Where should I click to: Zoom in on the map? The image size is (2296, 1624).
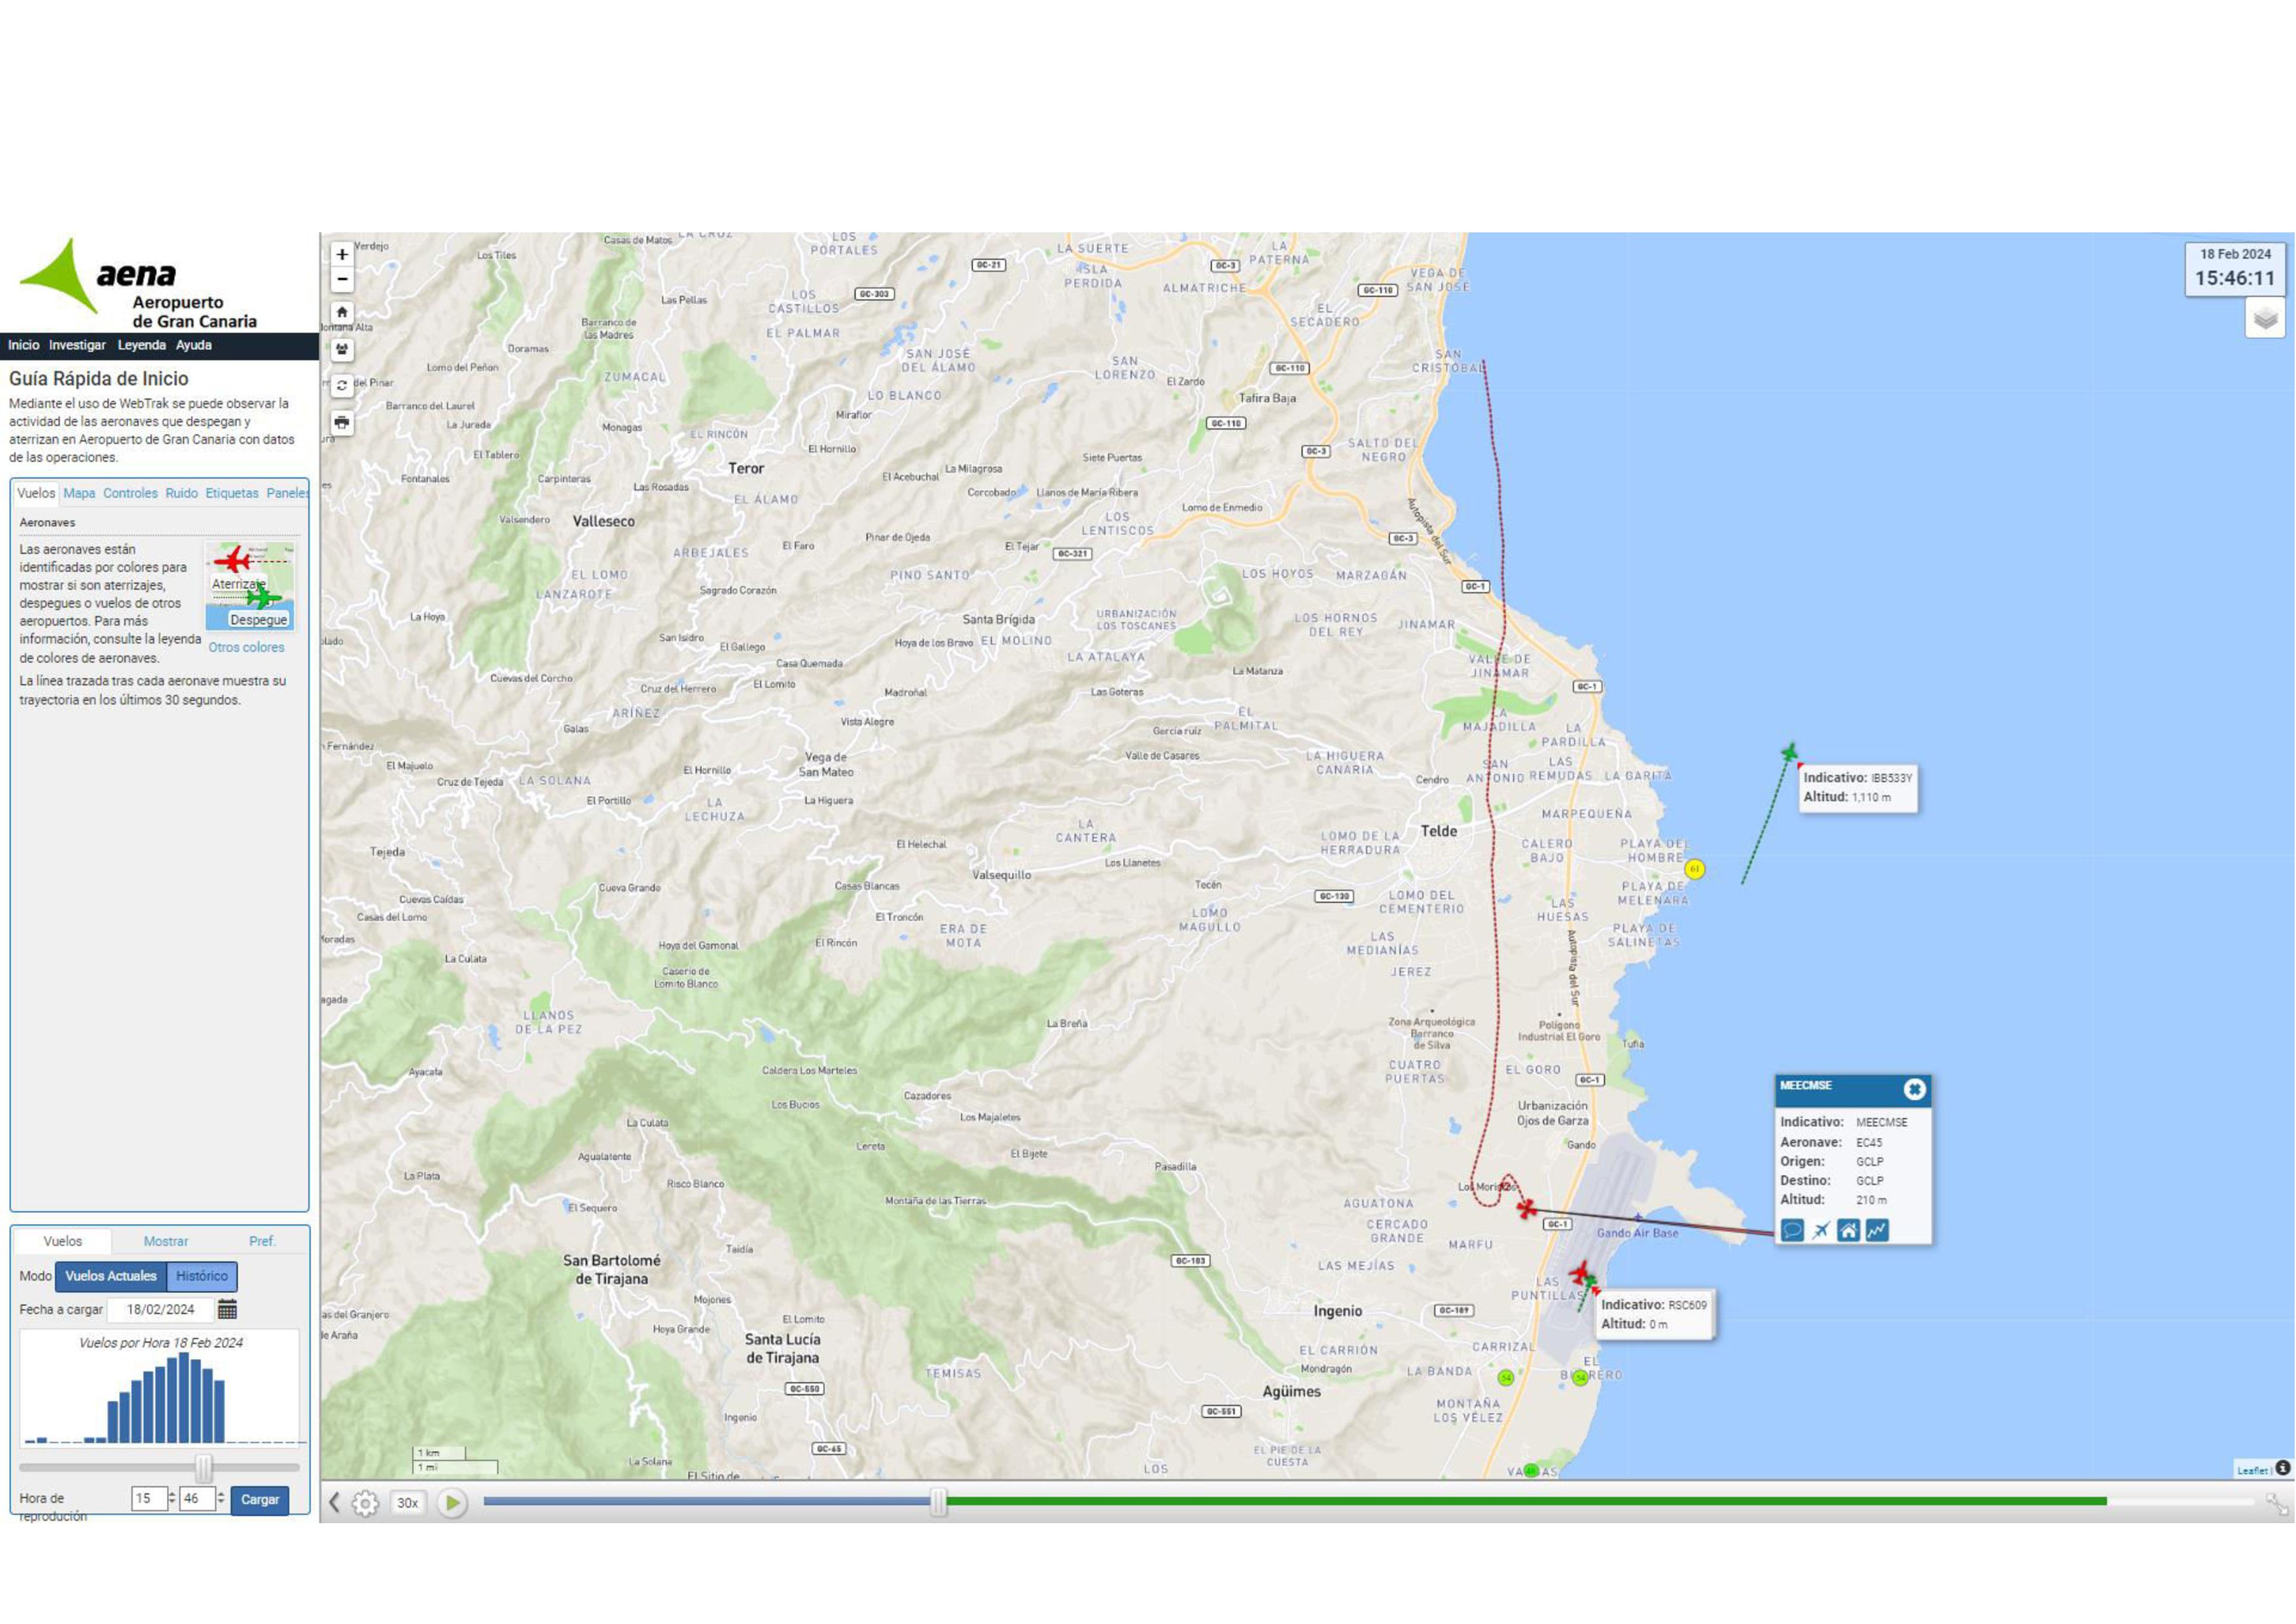point(342,255)
